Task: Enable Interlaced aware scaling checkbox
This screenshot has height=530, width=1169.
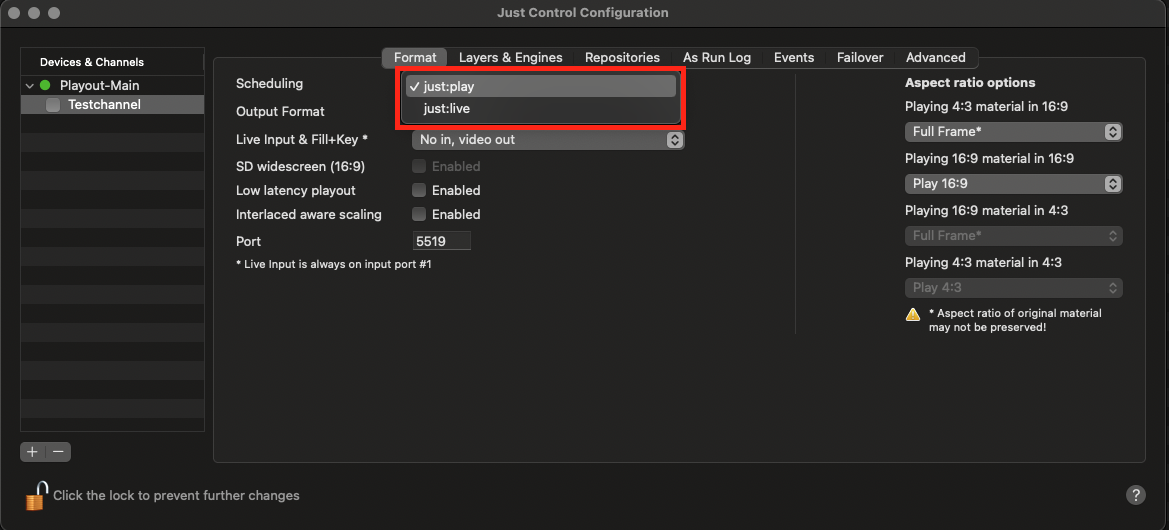Action: coord(419,214)
